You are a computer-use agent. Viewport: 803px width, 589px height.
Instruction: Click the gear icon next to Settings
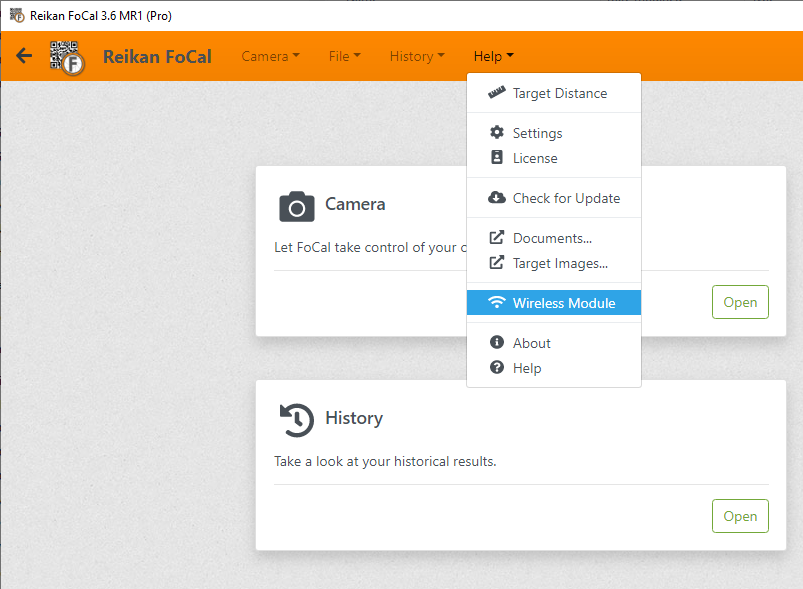coord(496,133)
